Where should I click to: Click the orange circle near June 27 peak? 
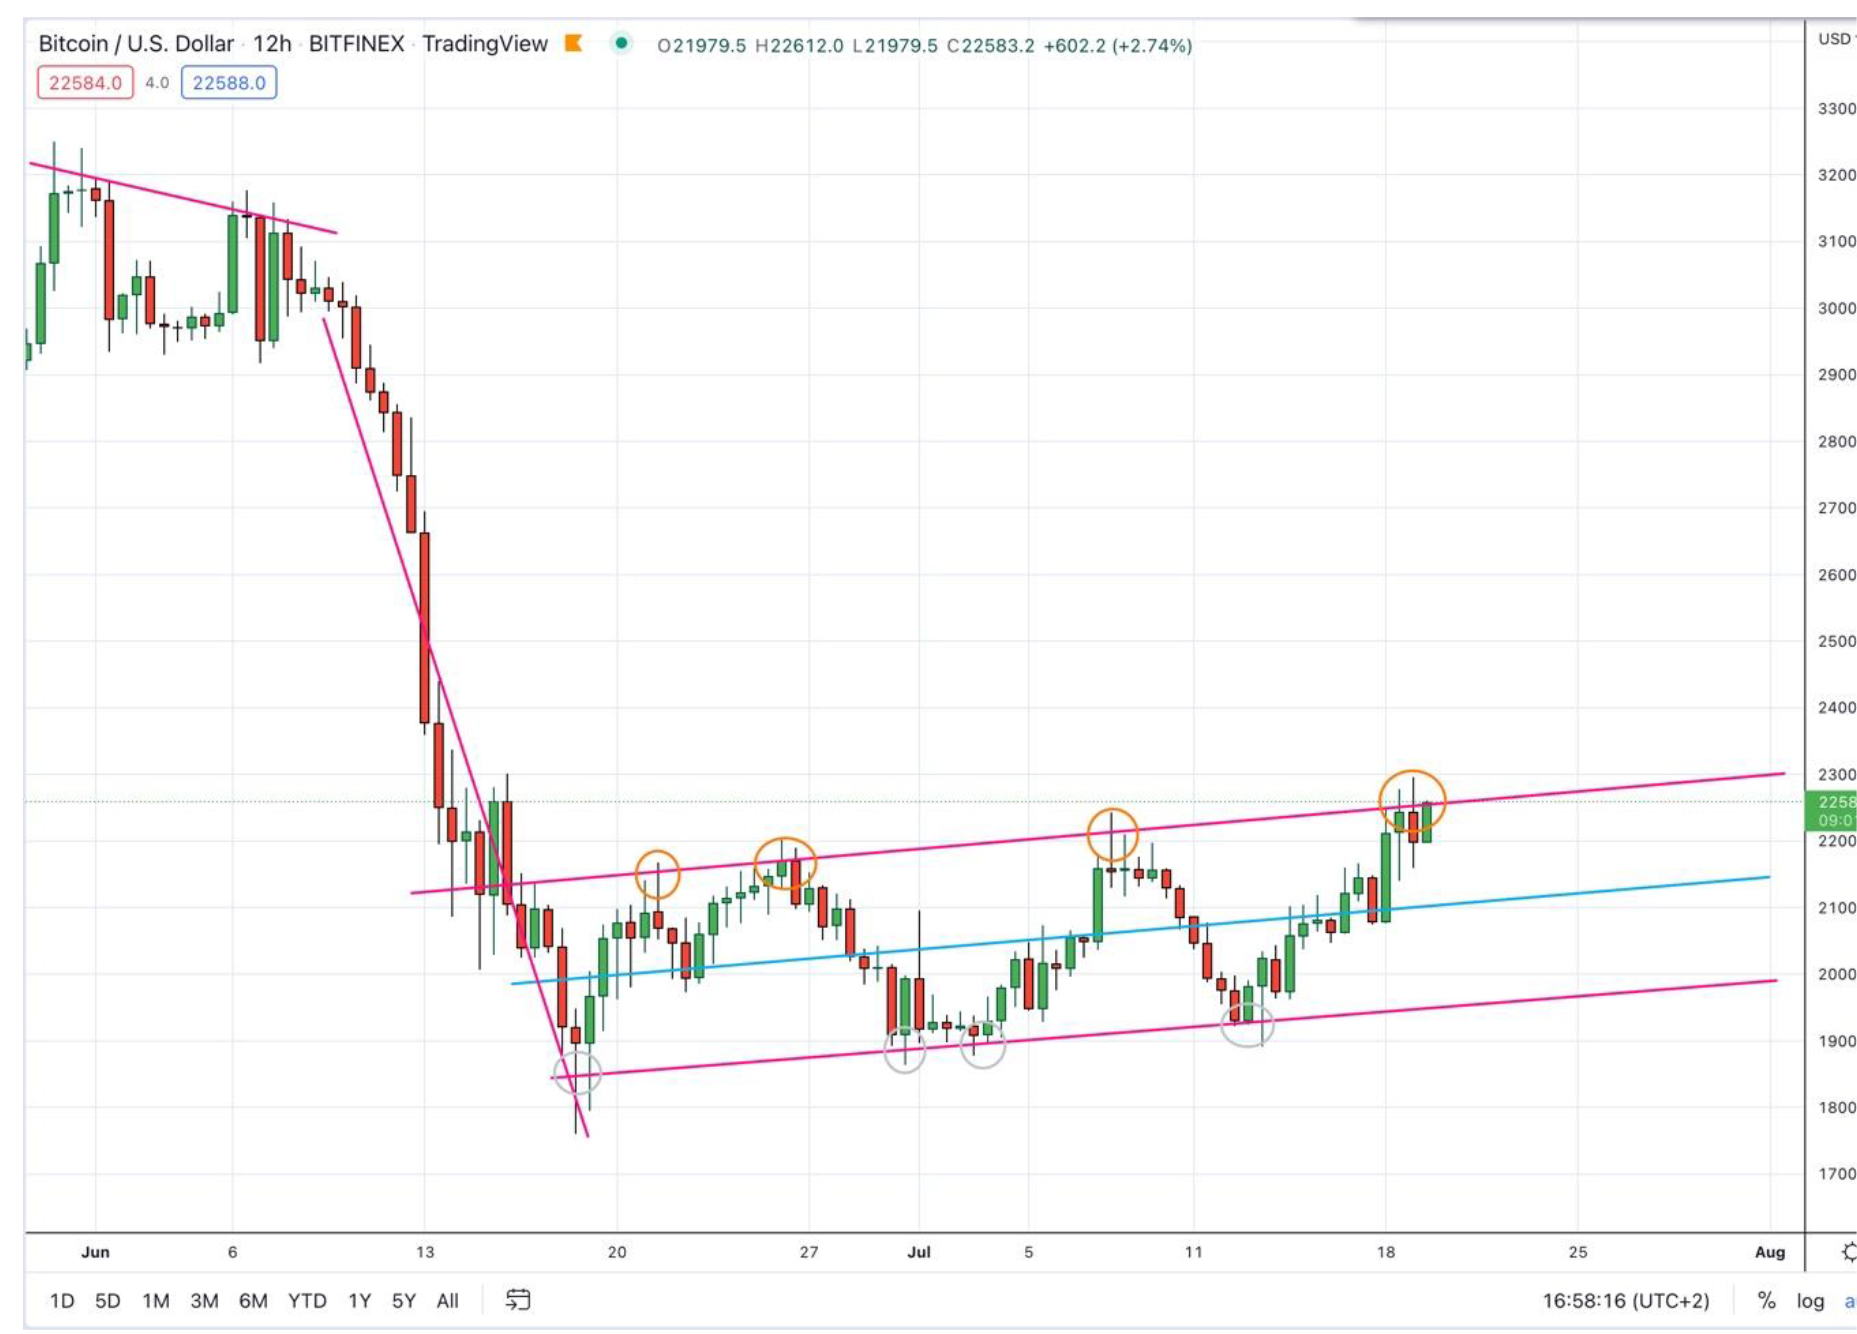pos(785,864)
